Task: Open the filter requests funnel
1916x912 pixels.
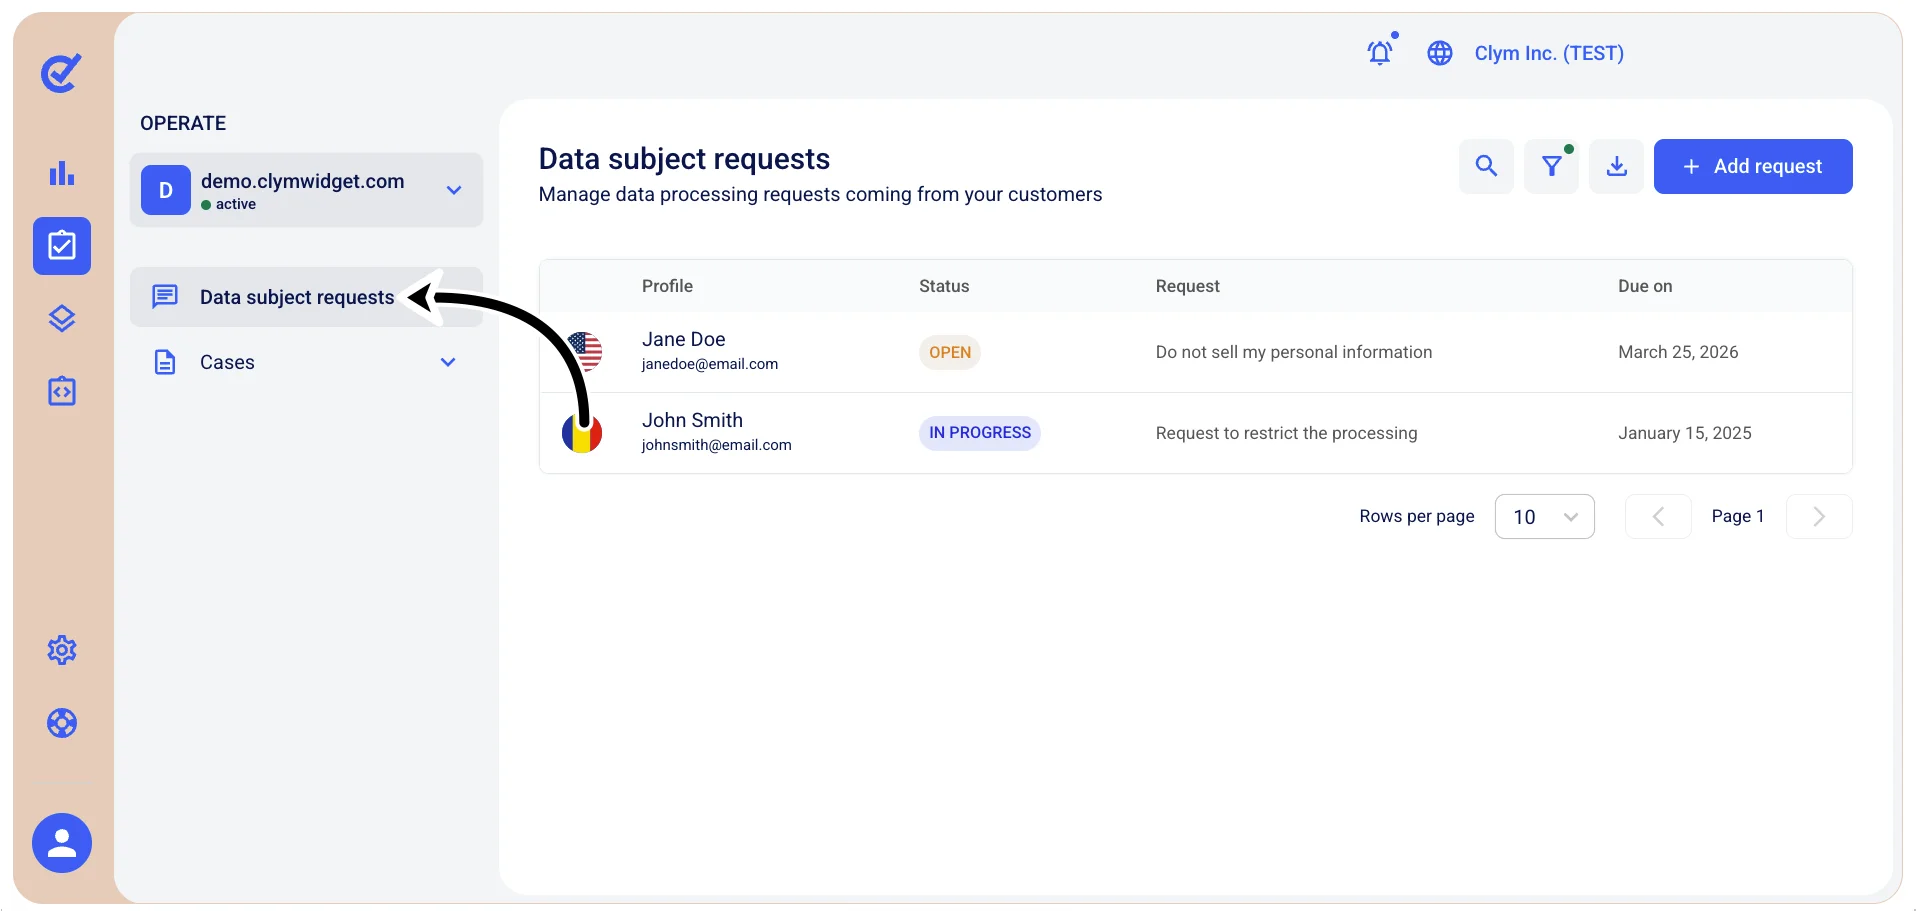Action: pyautogui.click(x=1551, y=166)
